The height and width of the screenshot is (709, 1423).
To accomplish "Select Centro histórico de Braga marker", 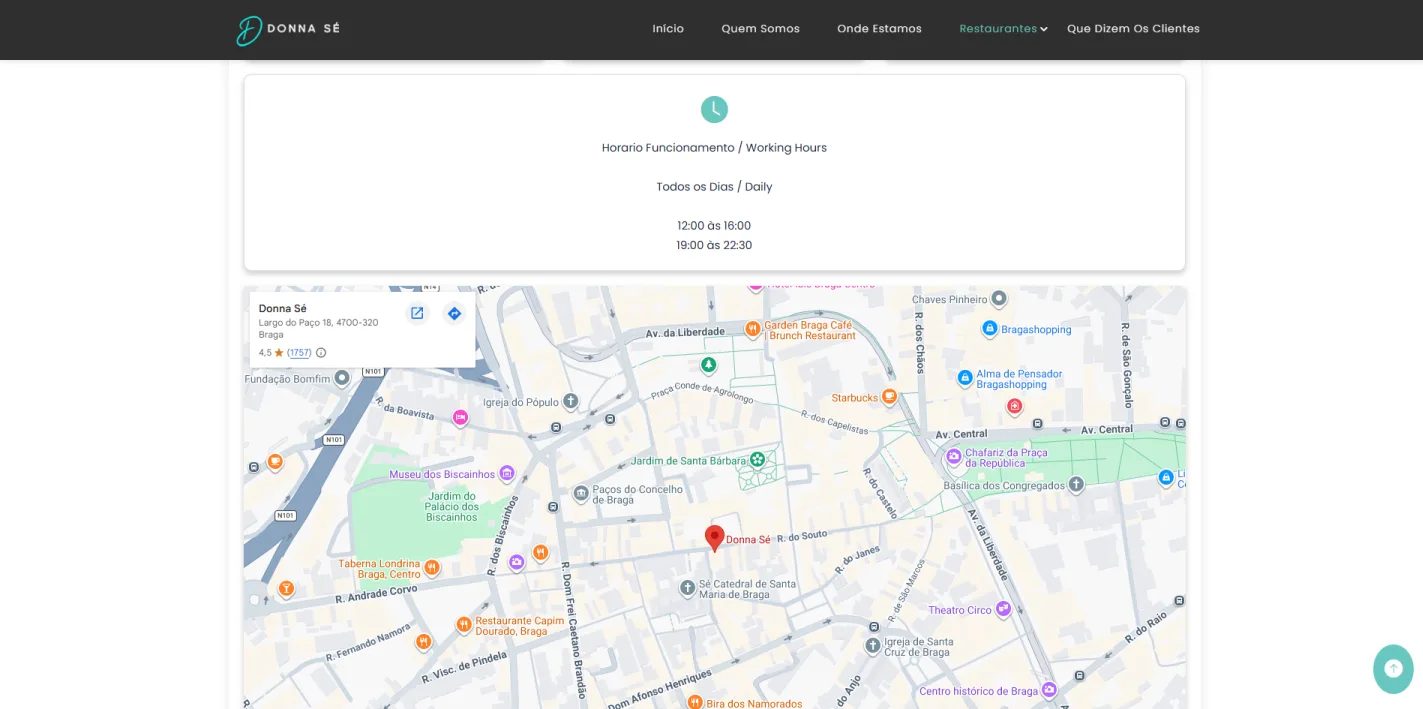I will (x=1049, y=690).
